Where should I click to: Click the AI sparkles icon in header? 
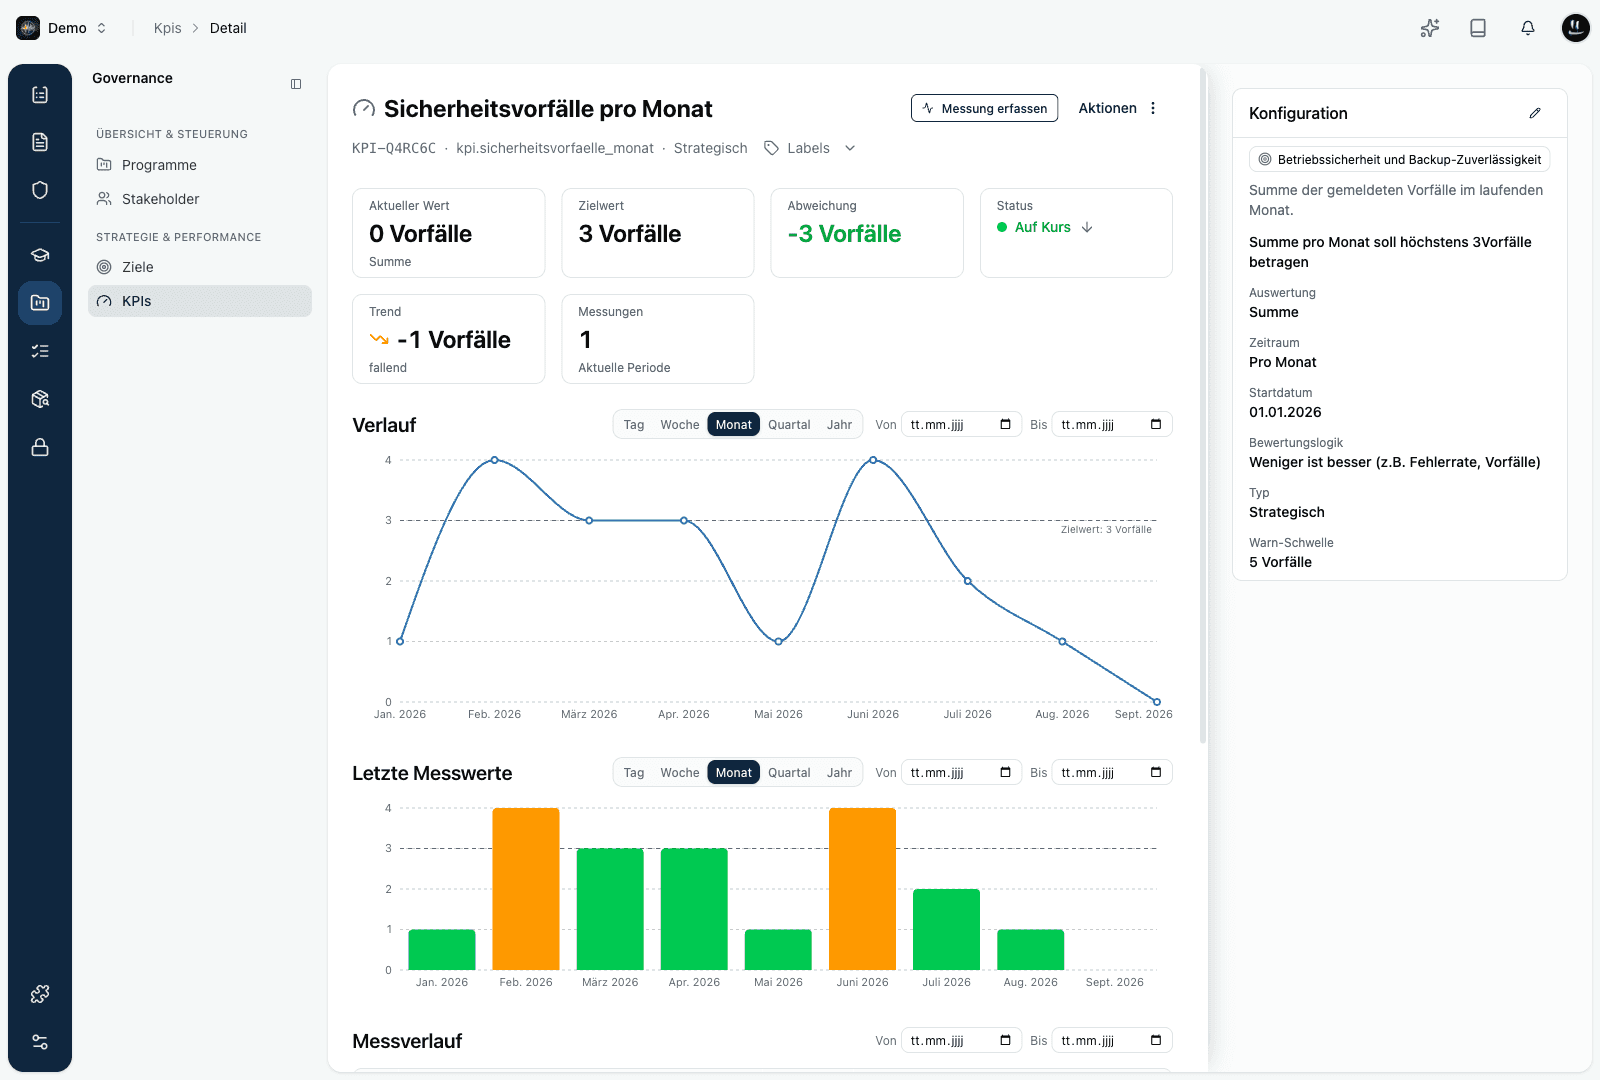pos(1430,28)
